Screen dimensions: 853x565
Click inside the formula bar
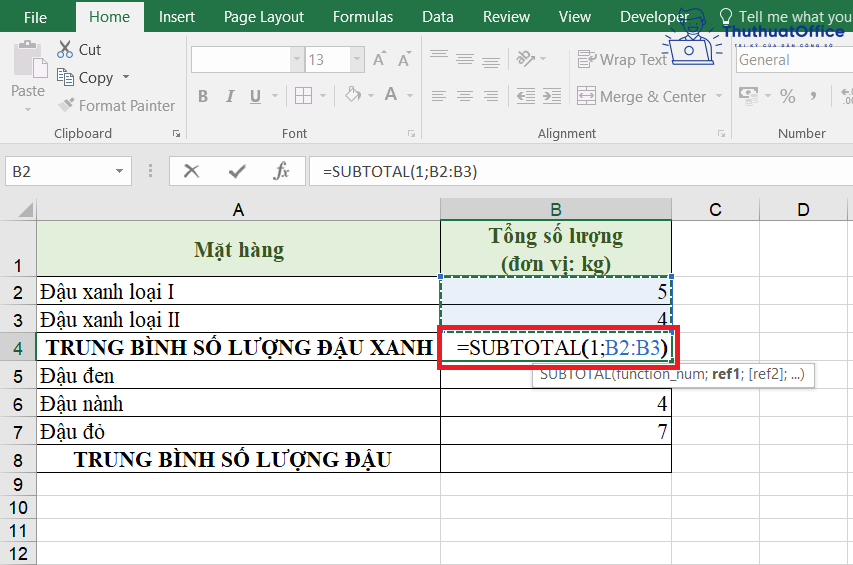coord(581,171)
